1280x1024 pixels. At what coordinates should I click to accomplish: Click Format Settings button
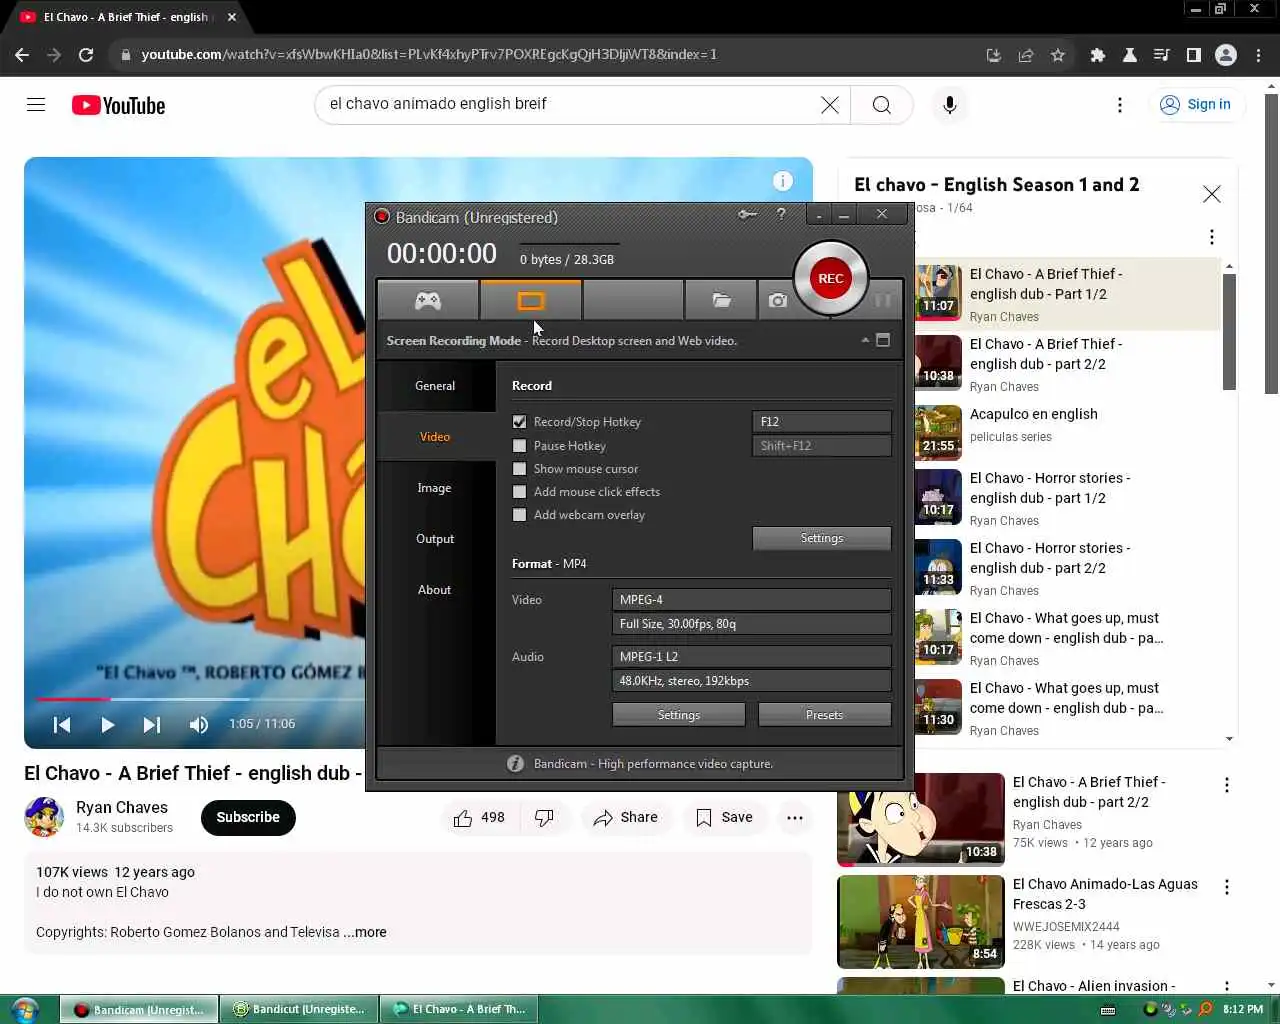pos(678,715)
